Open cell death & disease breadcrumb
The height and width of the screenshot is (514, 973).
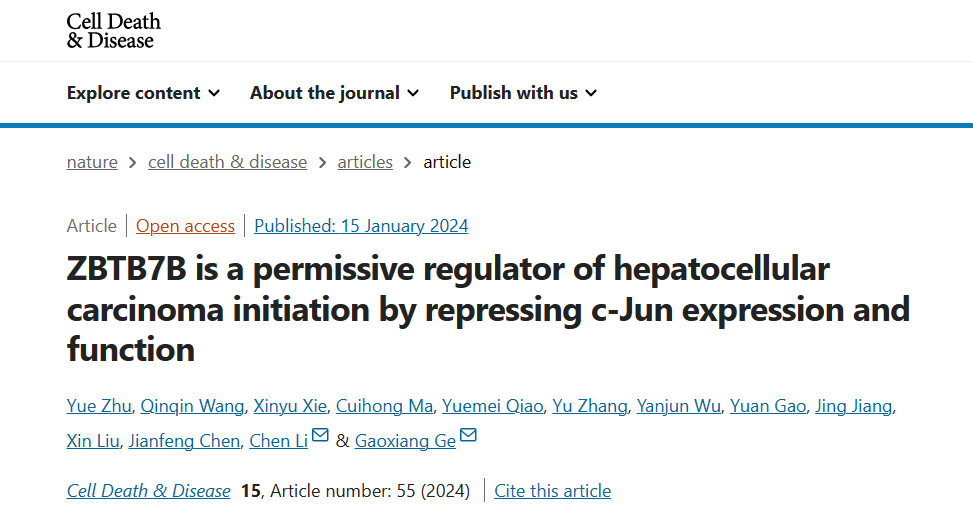coord(228,162)
